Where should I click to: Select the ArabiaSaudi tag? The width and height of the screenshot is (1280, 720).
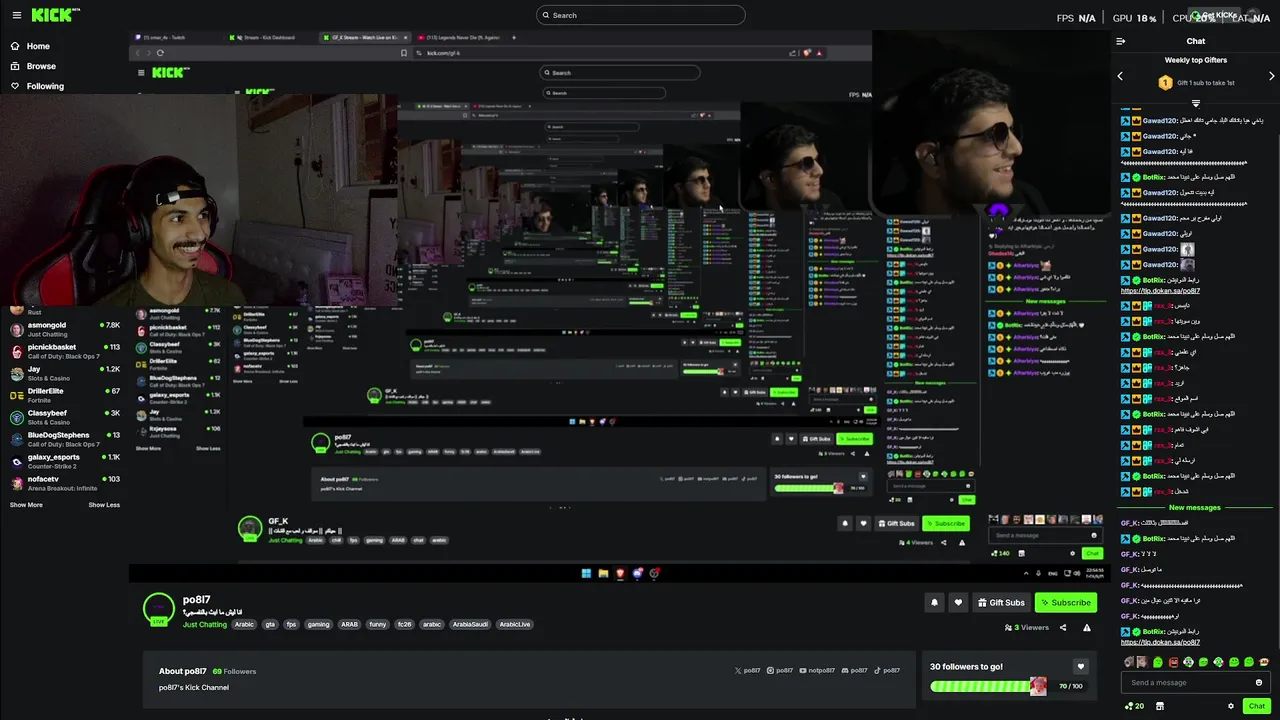[x=470, y=624]
